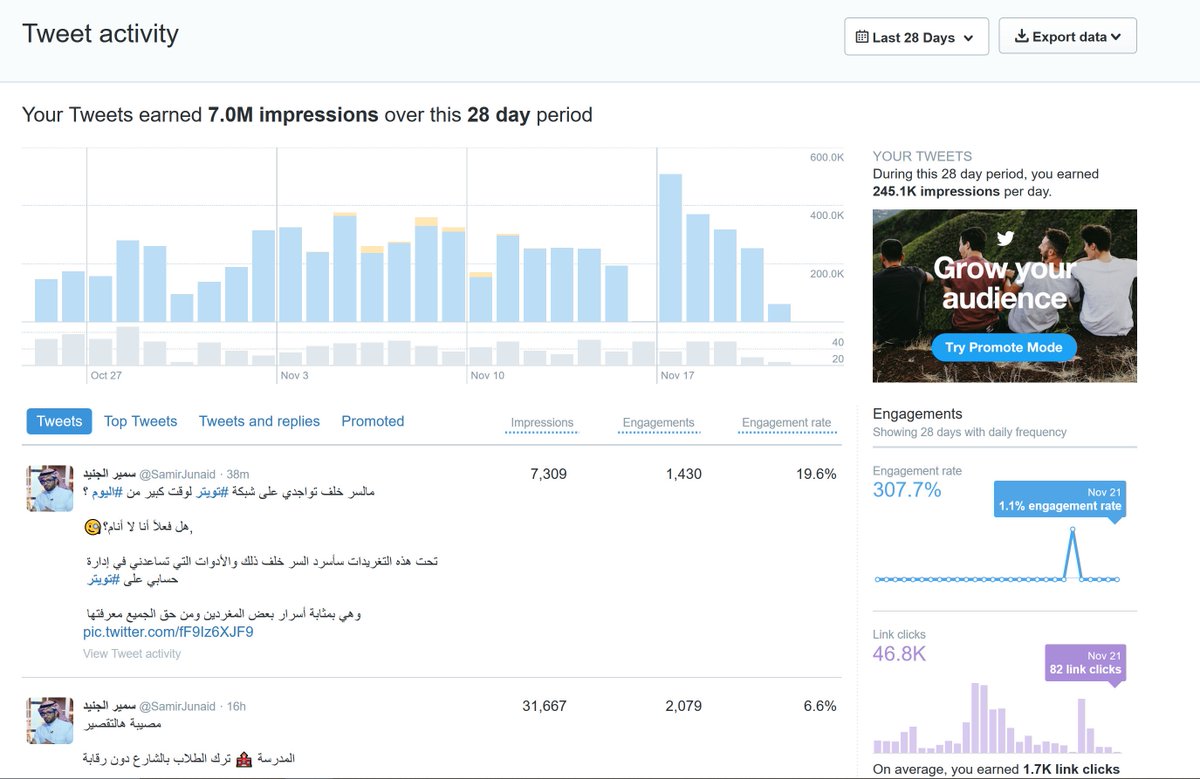Click the 307.7% engagement rate figure
Screen dimensions: 1200x779
click(907, 490)
